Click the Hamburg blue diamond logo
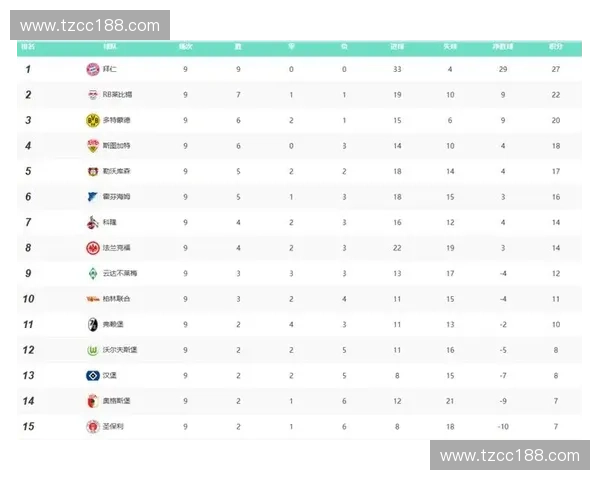Screen dimensions: 600x480 [93, 375]
